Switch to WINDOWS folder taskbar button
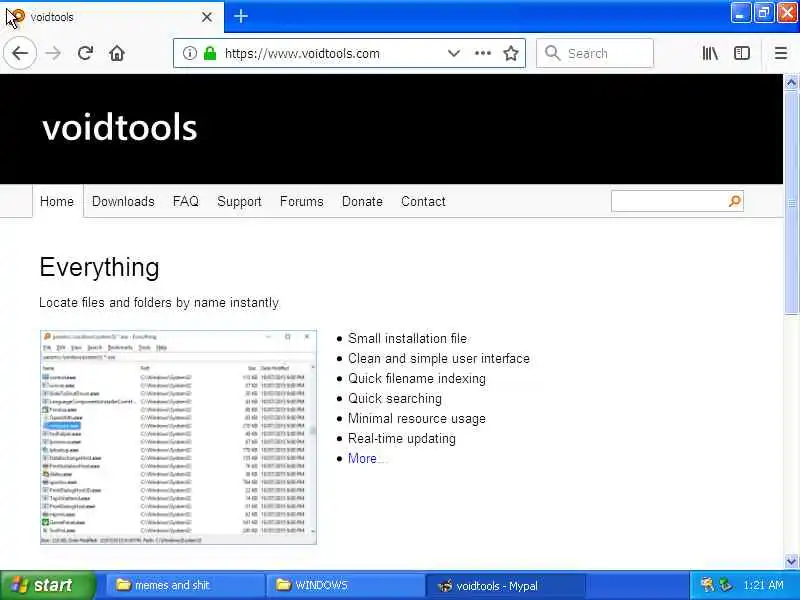 345,585
